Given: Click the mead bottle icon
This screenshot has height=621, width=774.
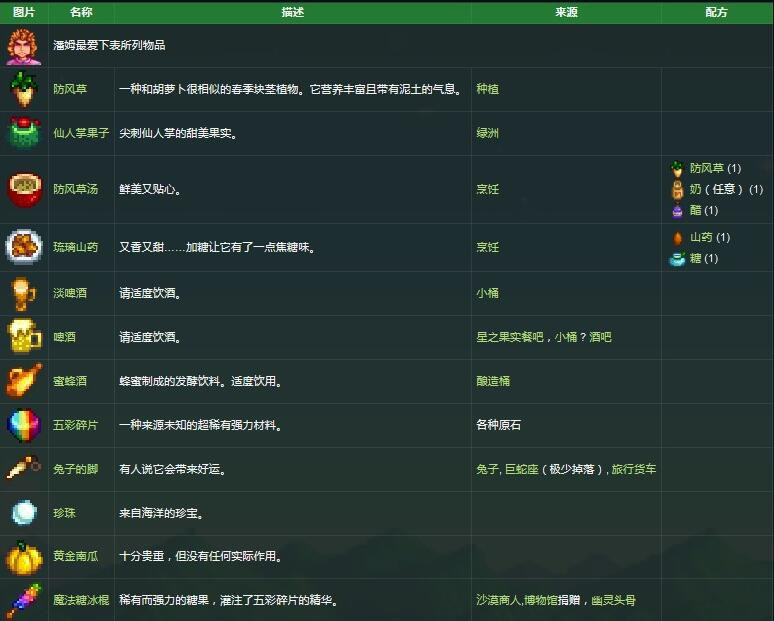Looking at the screenshot, I should tap(24, 381).
